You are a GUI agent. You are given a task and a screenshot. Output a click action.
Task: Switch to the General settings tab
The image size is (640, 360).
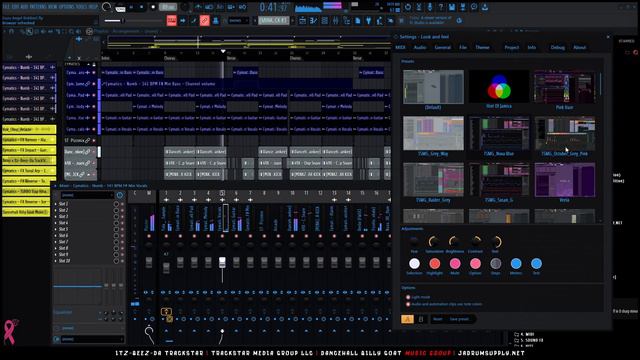(442, 47)
